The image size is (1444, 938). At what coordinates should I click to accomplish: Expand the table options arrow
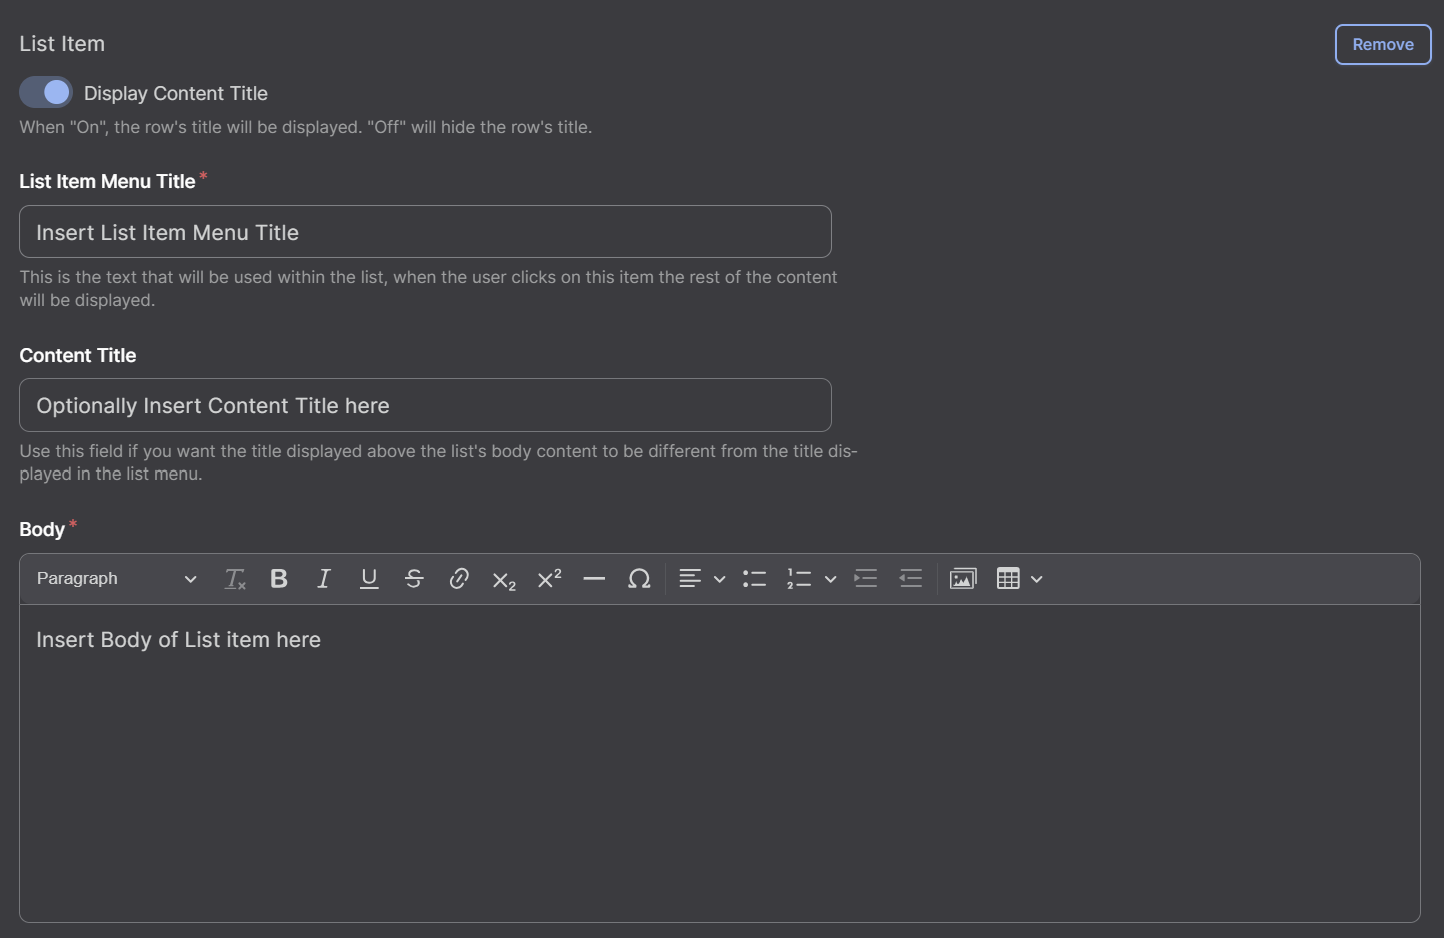(1037, 579)
